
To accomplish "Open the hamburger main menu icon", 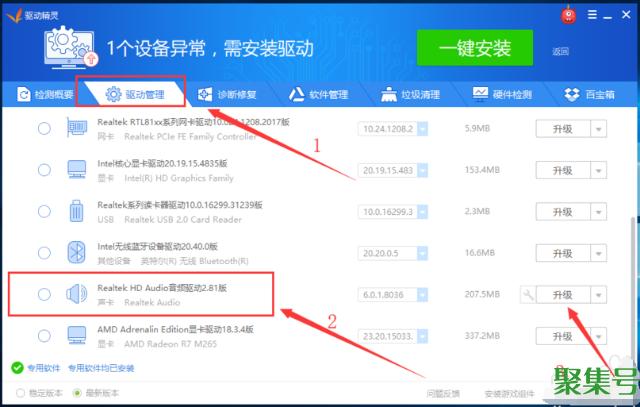I will tap(592, 15).
